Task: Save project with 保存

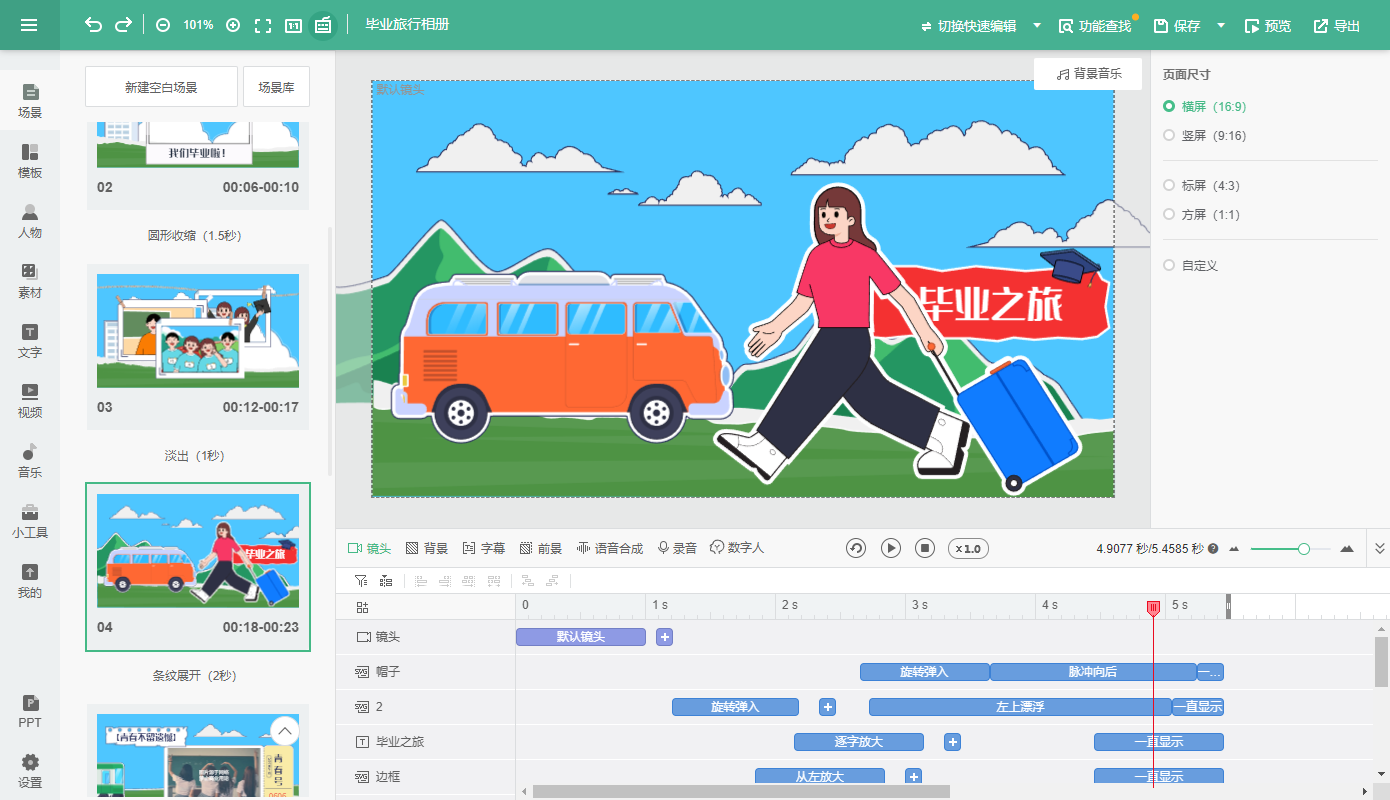Action: [x=1177, y=26]
